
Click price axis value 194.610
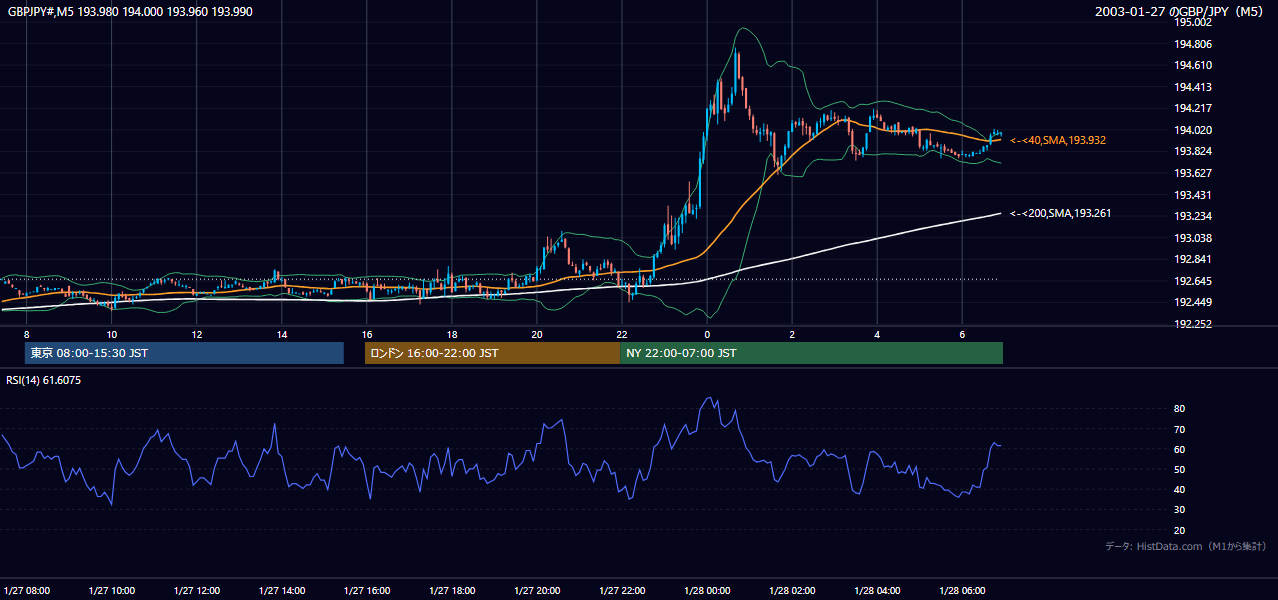coord(1193,65)
